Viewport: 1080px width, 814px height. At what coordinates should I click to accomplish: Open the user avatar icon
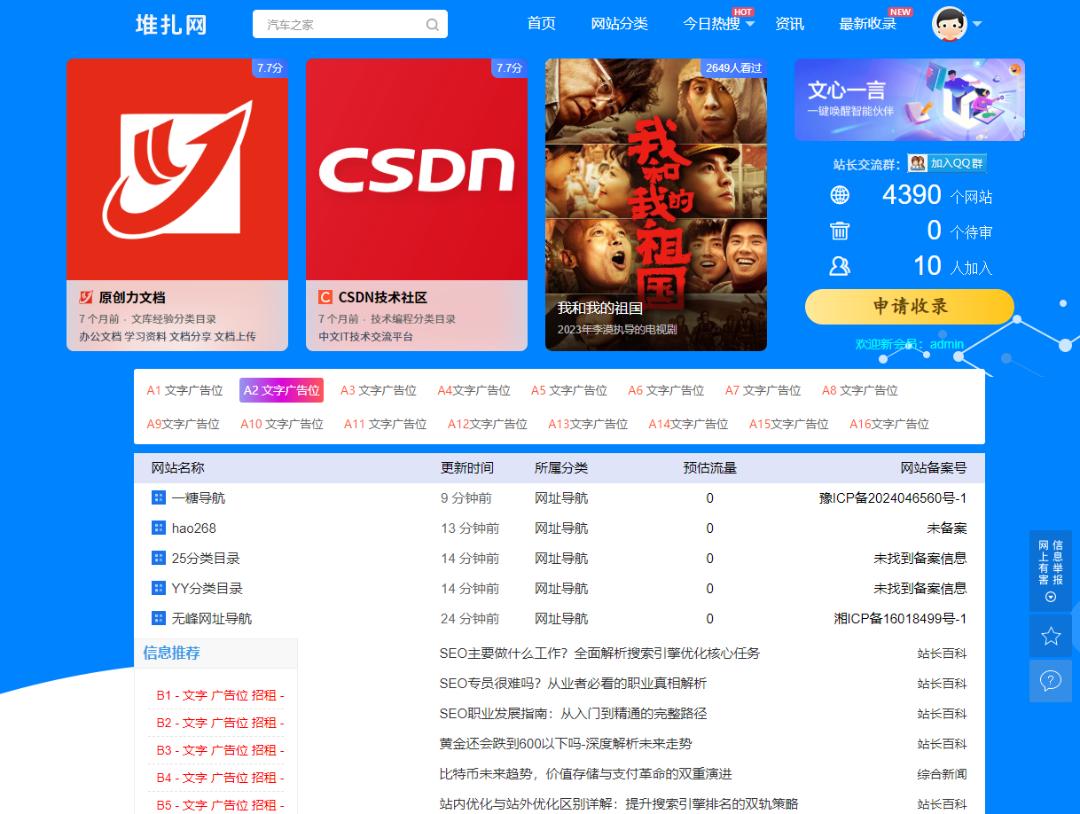(x=949, y=23)
